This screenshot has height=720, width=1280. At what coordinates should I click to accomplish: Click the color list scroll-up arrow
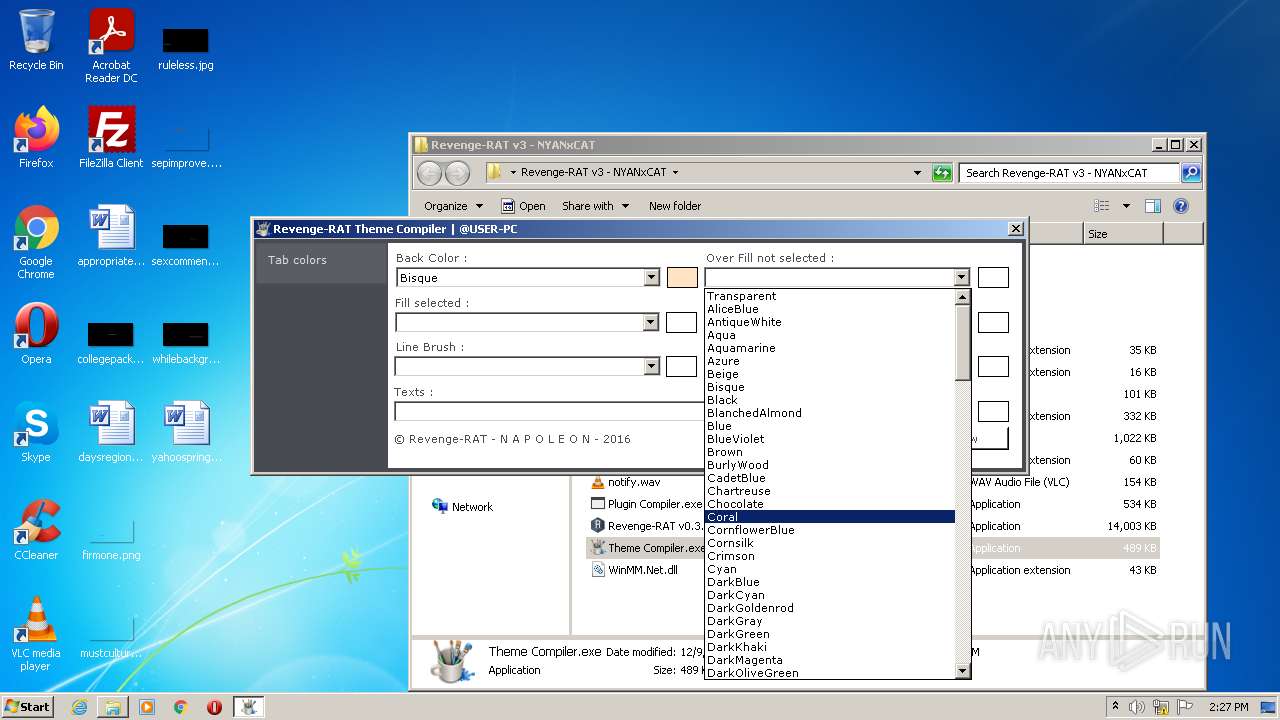(x=963, y=297)
